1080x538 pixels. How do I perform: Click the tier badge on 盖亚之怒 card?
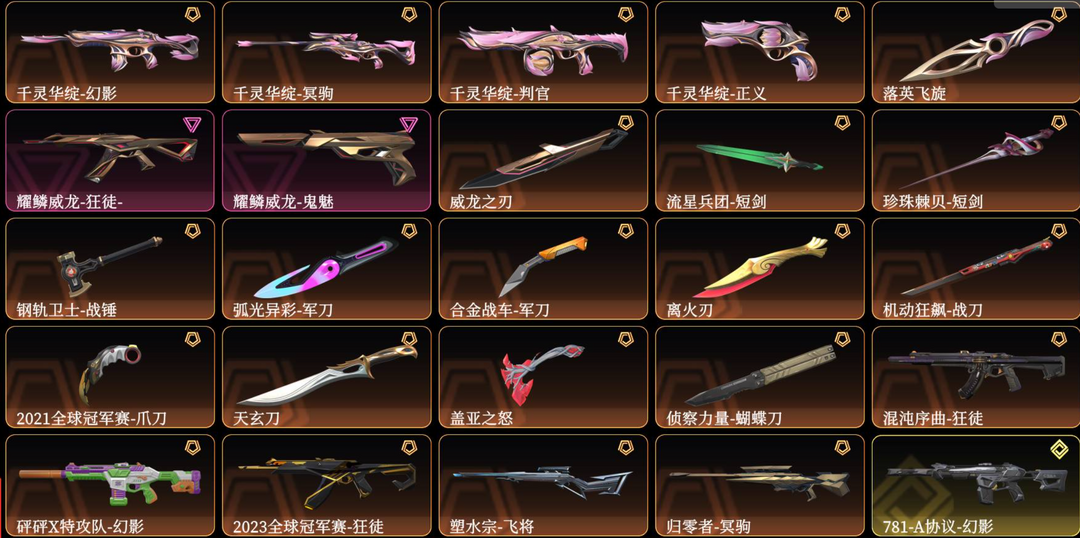click(625, 339)
